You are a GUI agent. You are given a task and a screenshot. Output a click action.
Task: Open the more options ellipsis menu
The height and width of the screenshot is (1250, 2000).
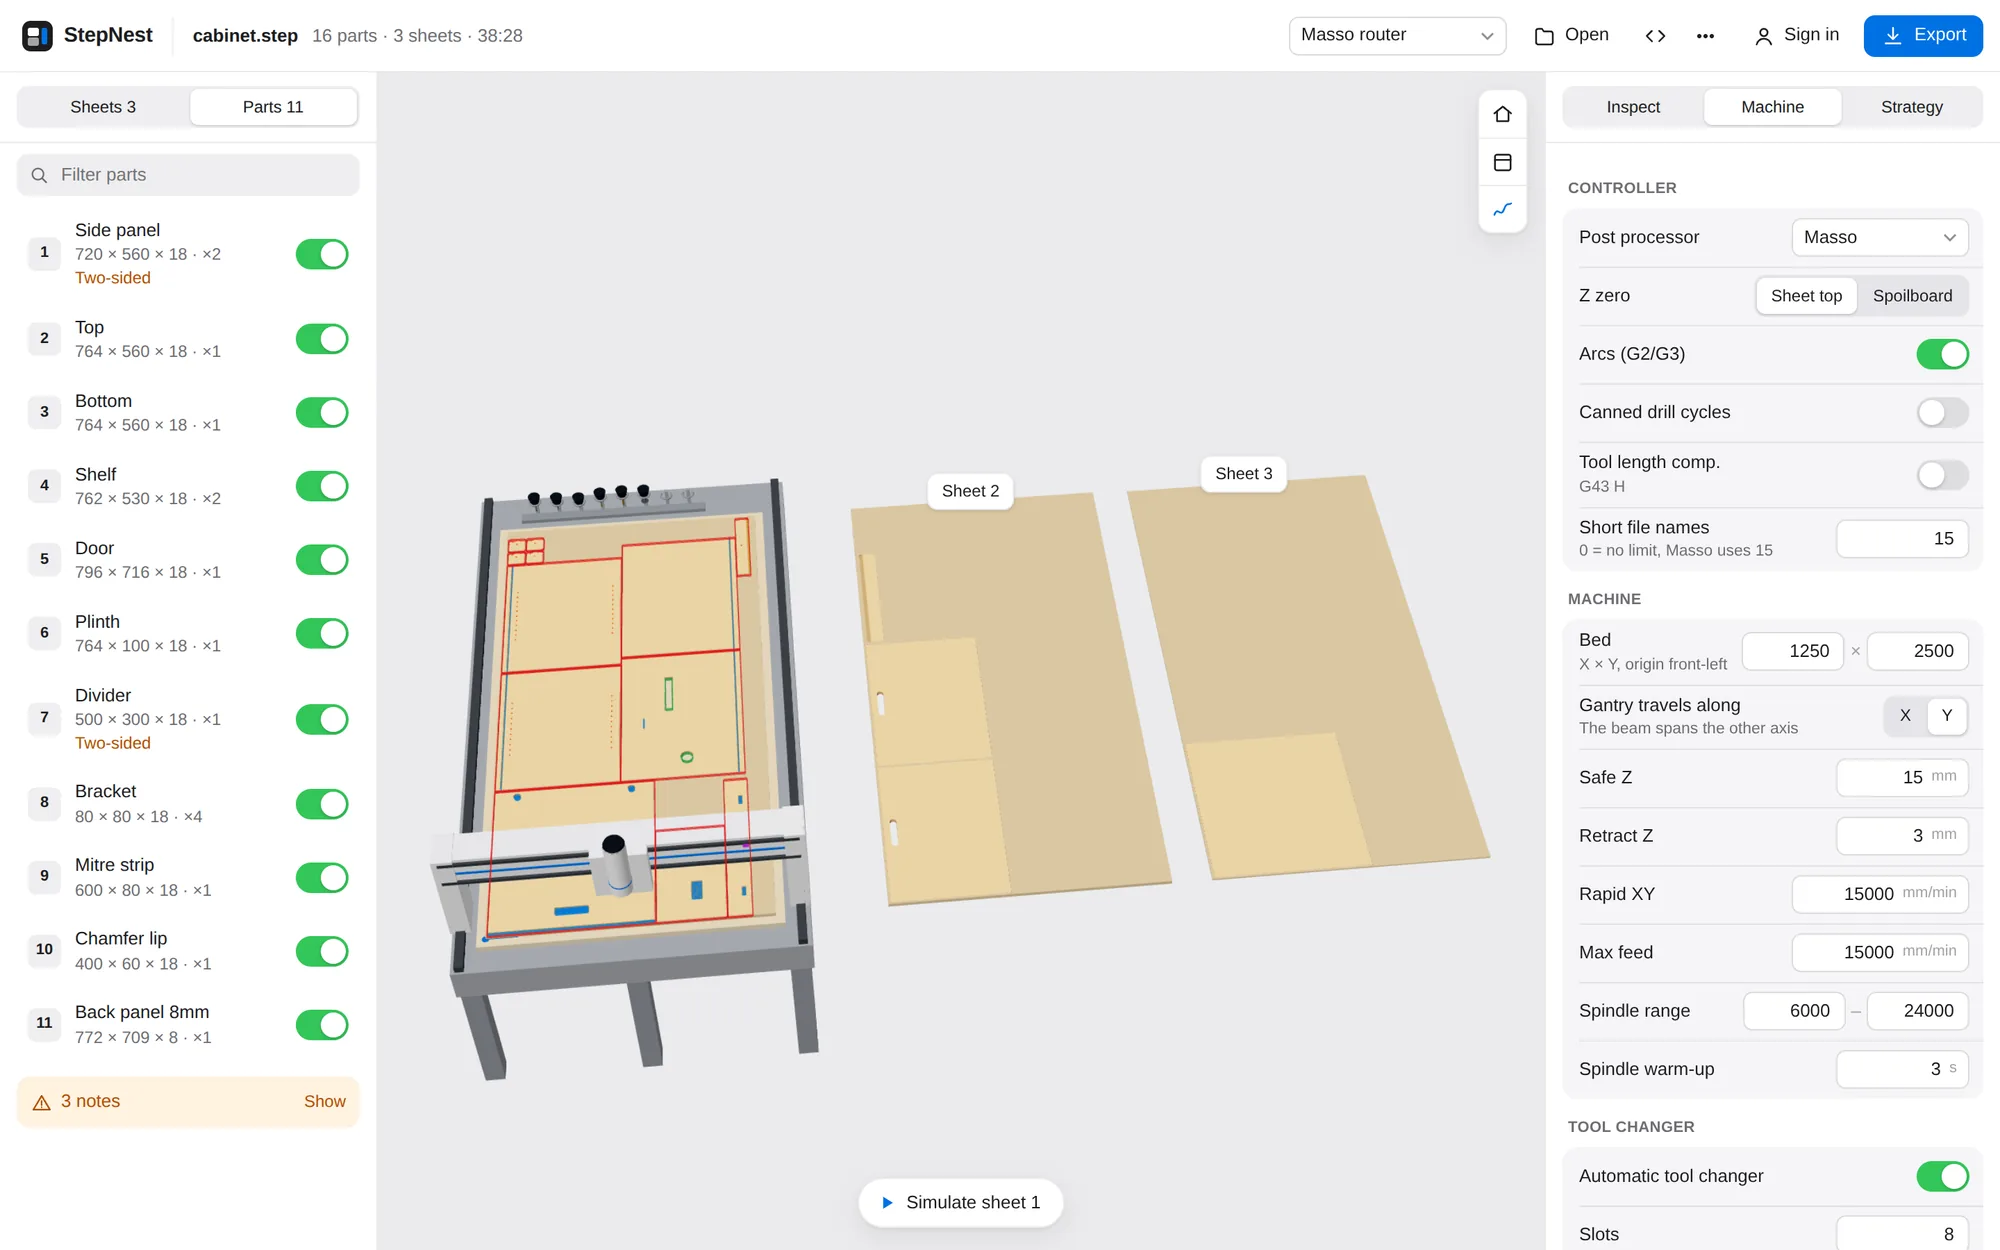coord(1705,36)
